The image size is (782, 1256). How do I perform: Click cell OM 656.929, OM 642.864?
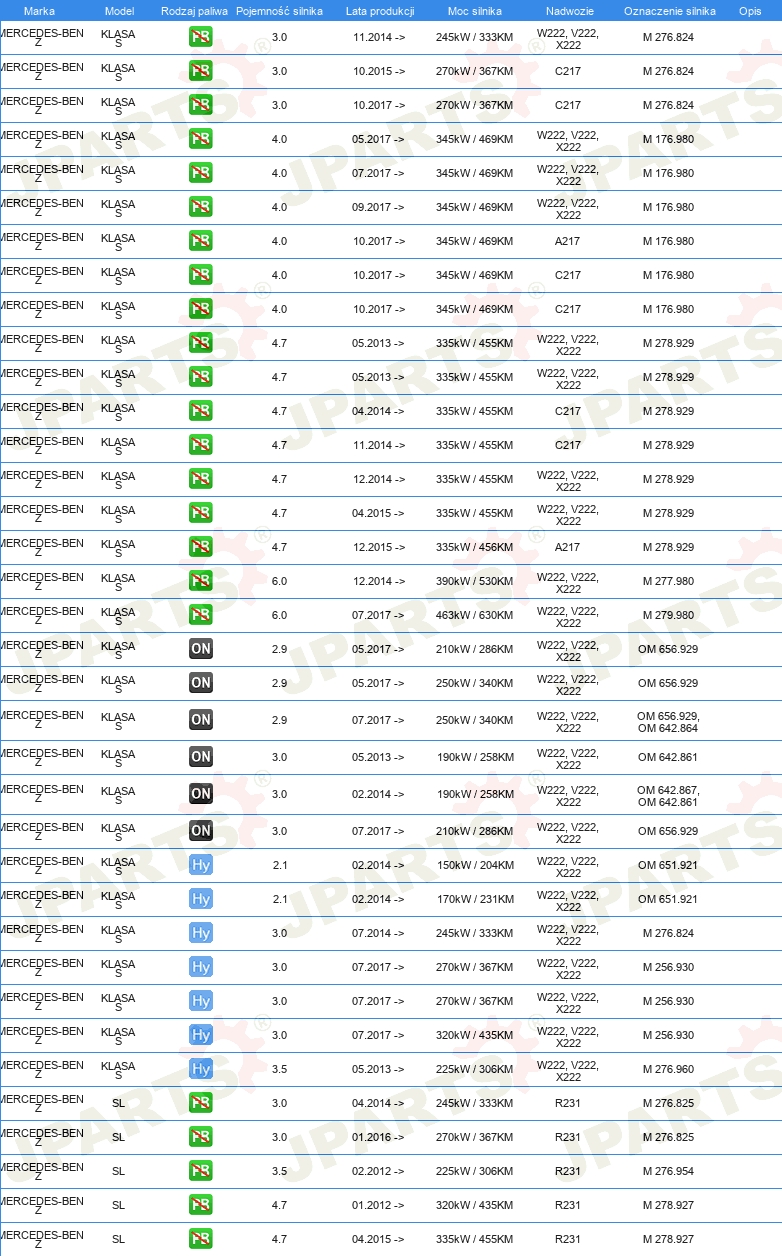pos(668,722)
